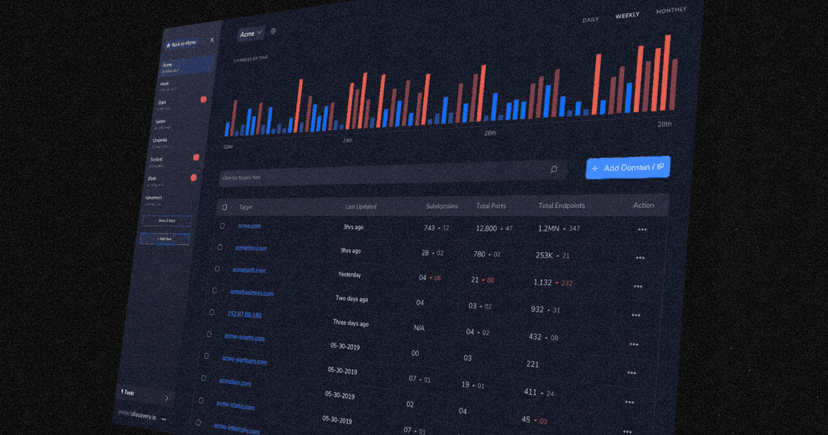Image resolution: width=828 pixels, height=435 pixels.
Task: Expand the Acme workspace dropdown
Action: tap(250, 34)
